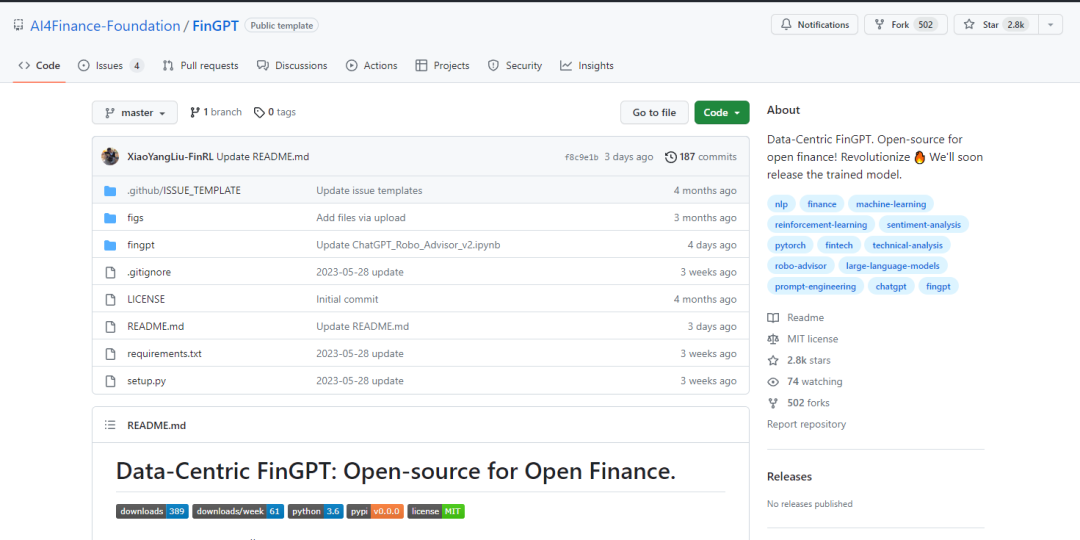Image resolution: width=1080 pixels, height=540 pixels.
Task: Open the f8c9e1b commit hash link
Action: point(582,157)
